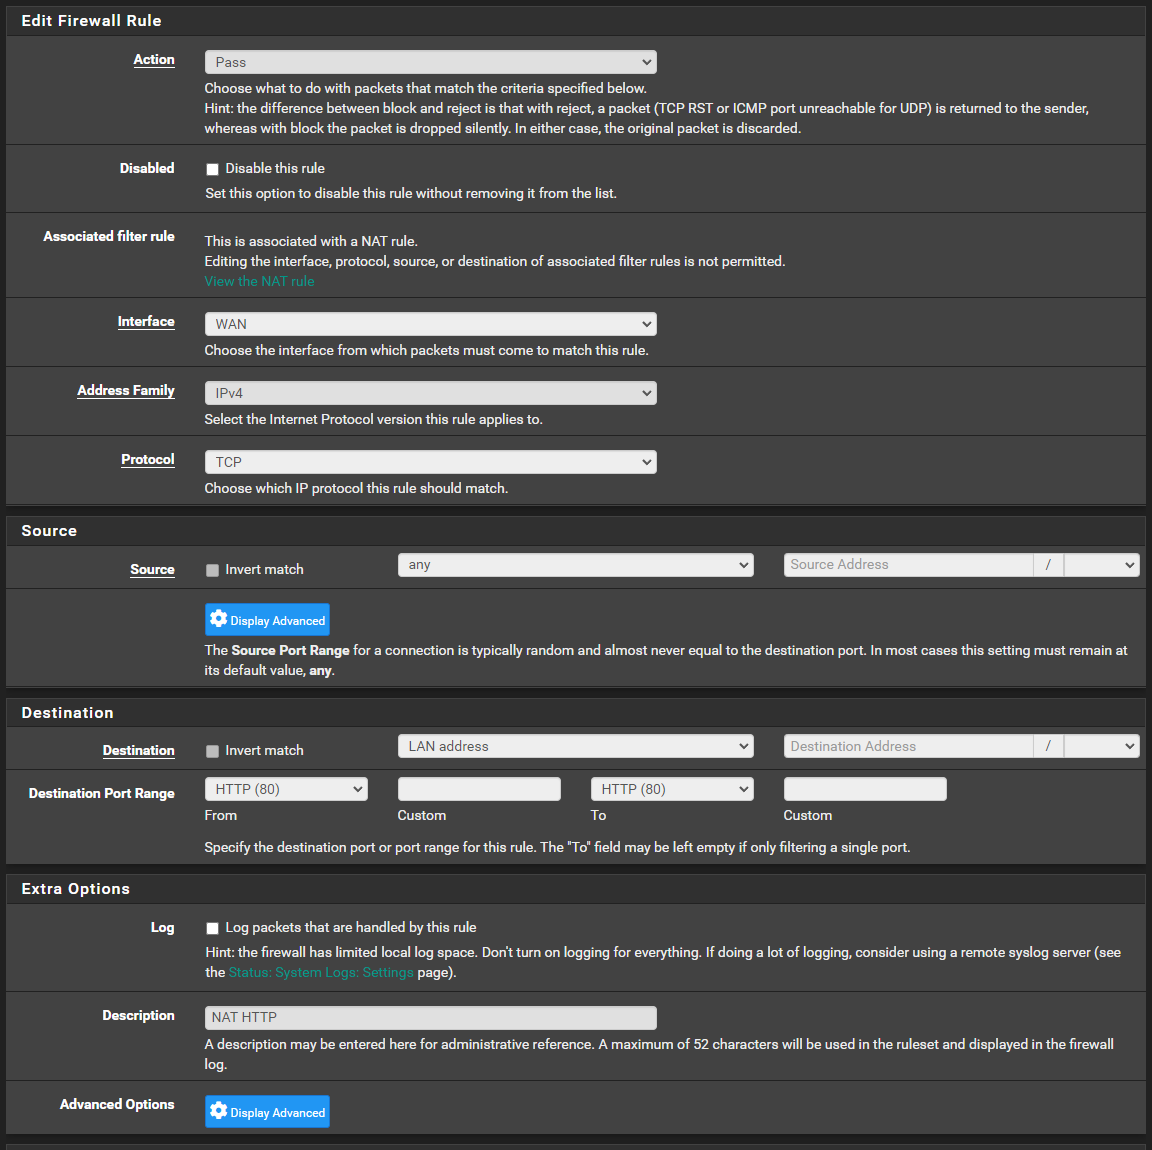Open Destination type dropdown showing LAN address
Image resolution: width=1152 pixels, height=1150 pixels.
click(x=575, y=746)
